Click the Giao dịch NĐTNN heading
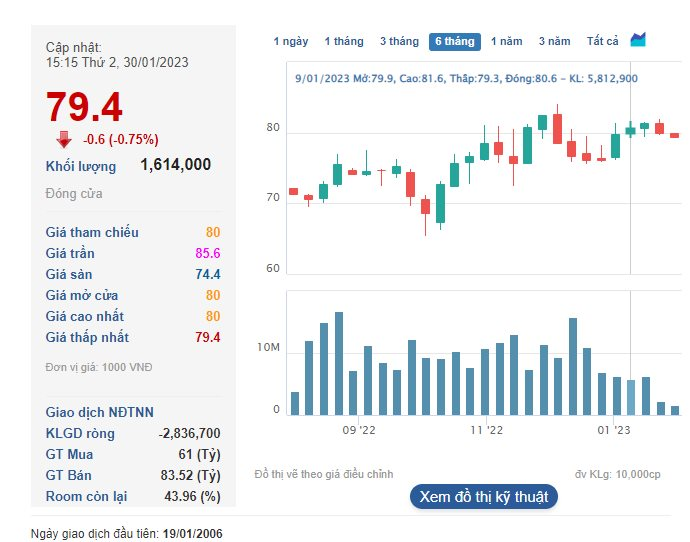 (99, 412)
